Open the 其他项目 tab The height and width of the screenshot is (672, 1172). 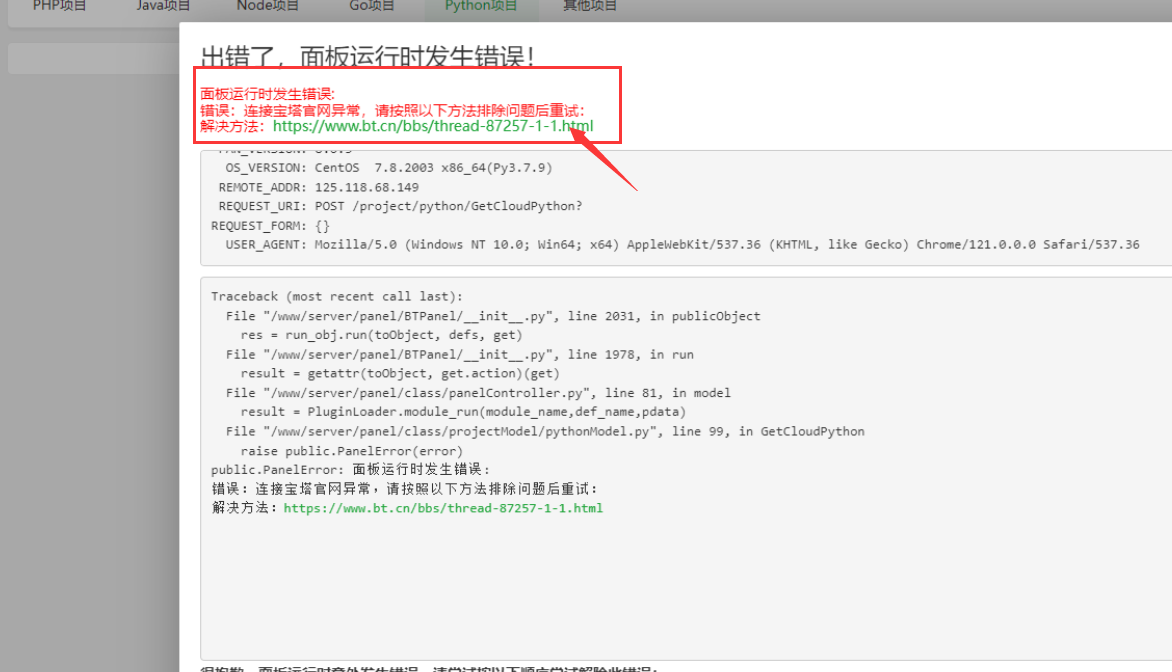click(590, 6)
